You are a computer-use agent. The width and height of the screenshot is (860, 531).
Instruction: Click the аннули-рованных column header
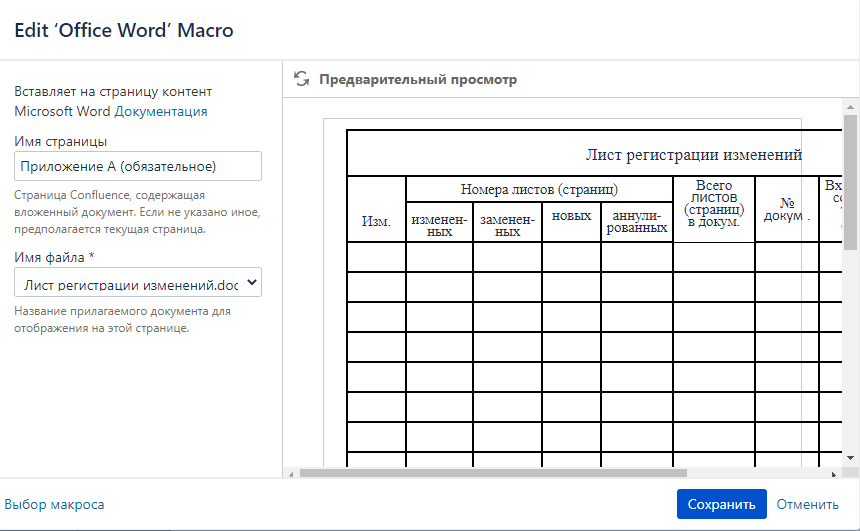tap(637, 222)
